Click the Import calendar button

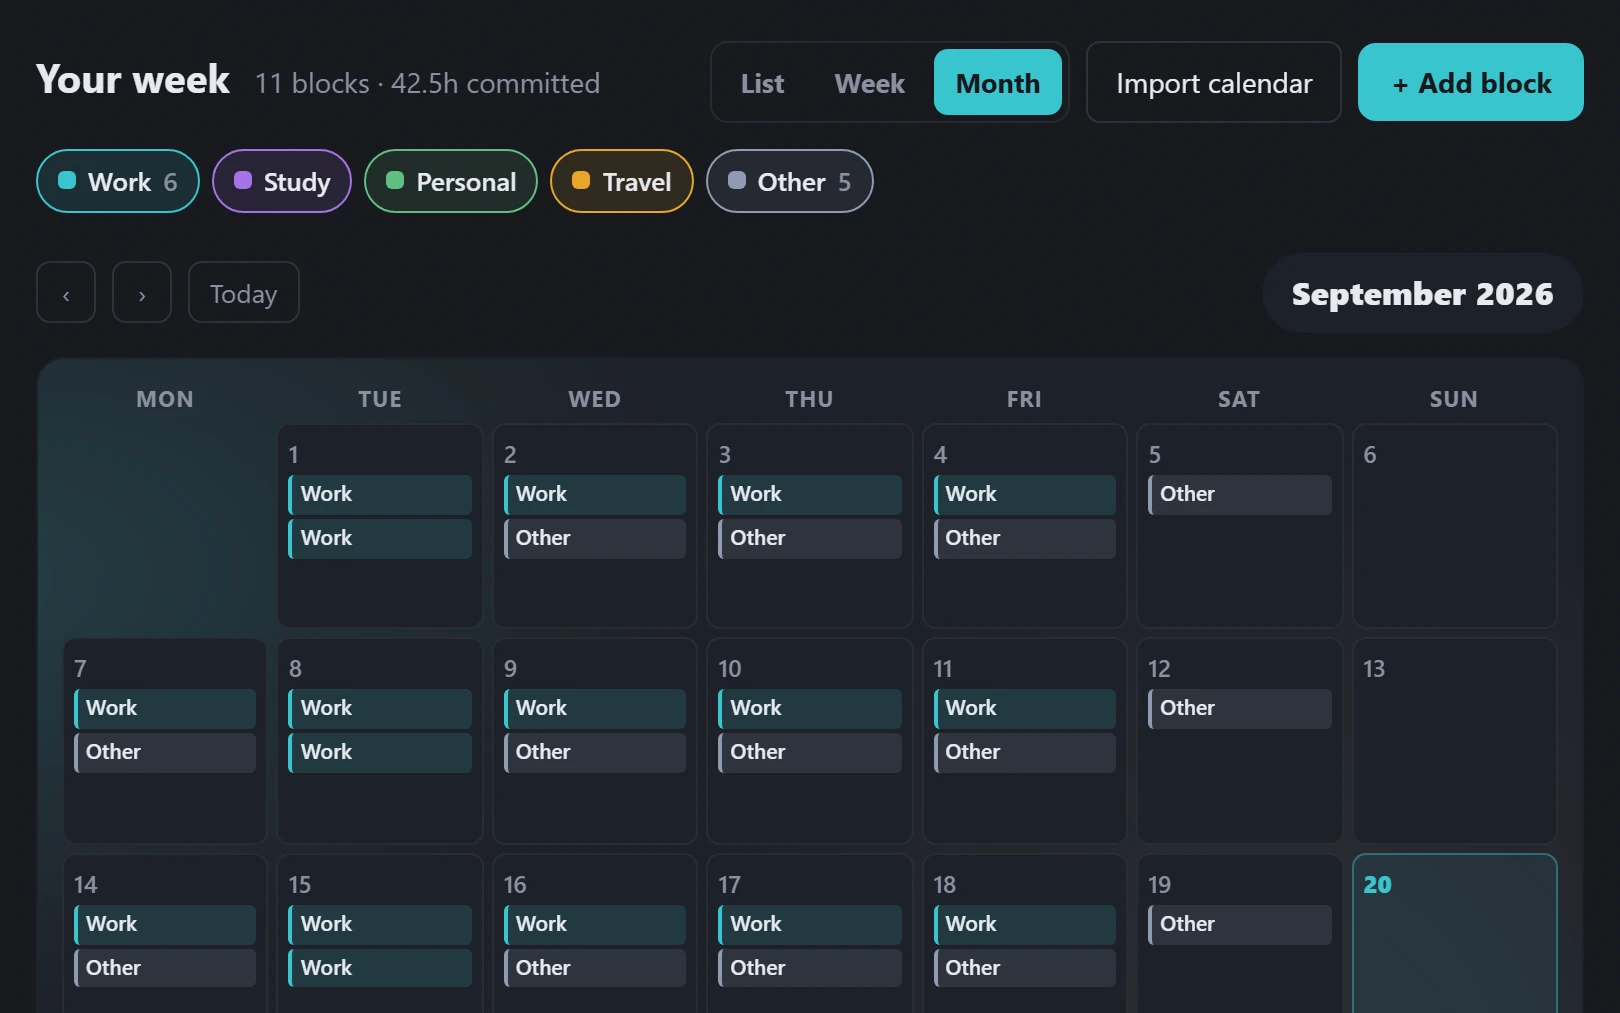1214,83
